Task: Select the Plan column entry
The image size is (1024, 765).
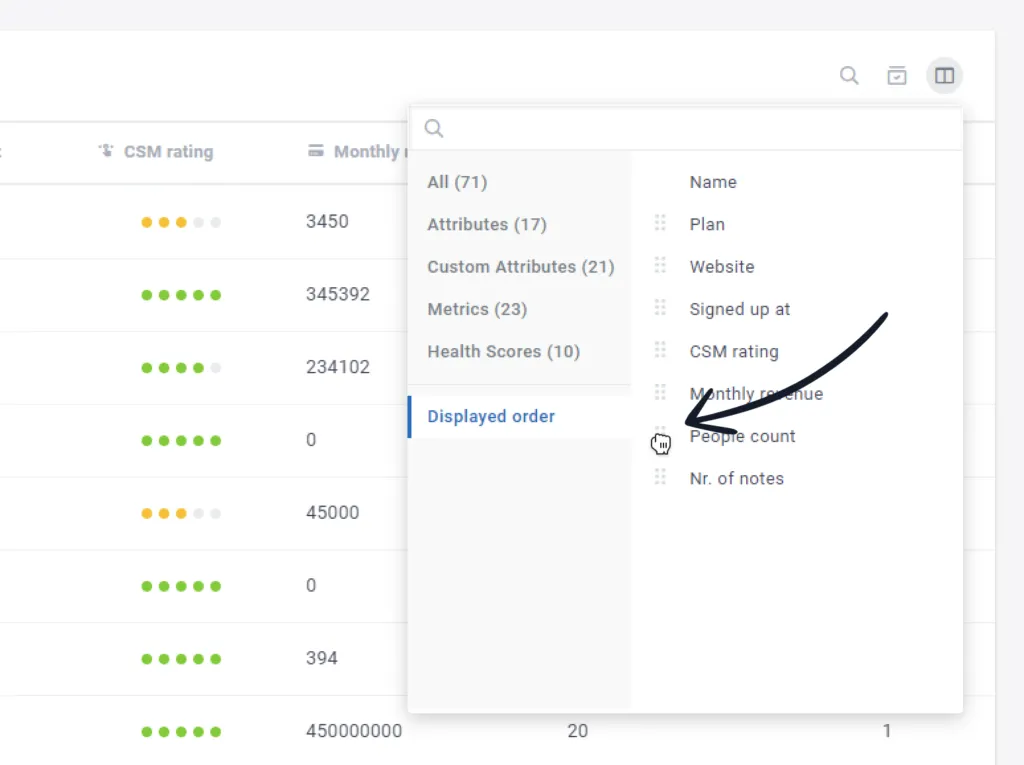Action: point(707,224)
